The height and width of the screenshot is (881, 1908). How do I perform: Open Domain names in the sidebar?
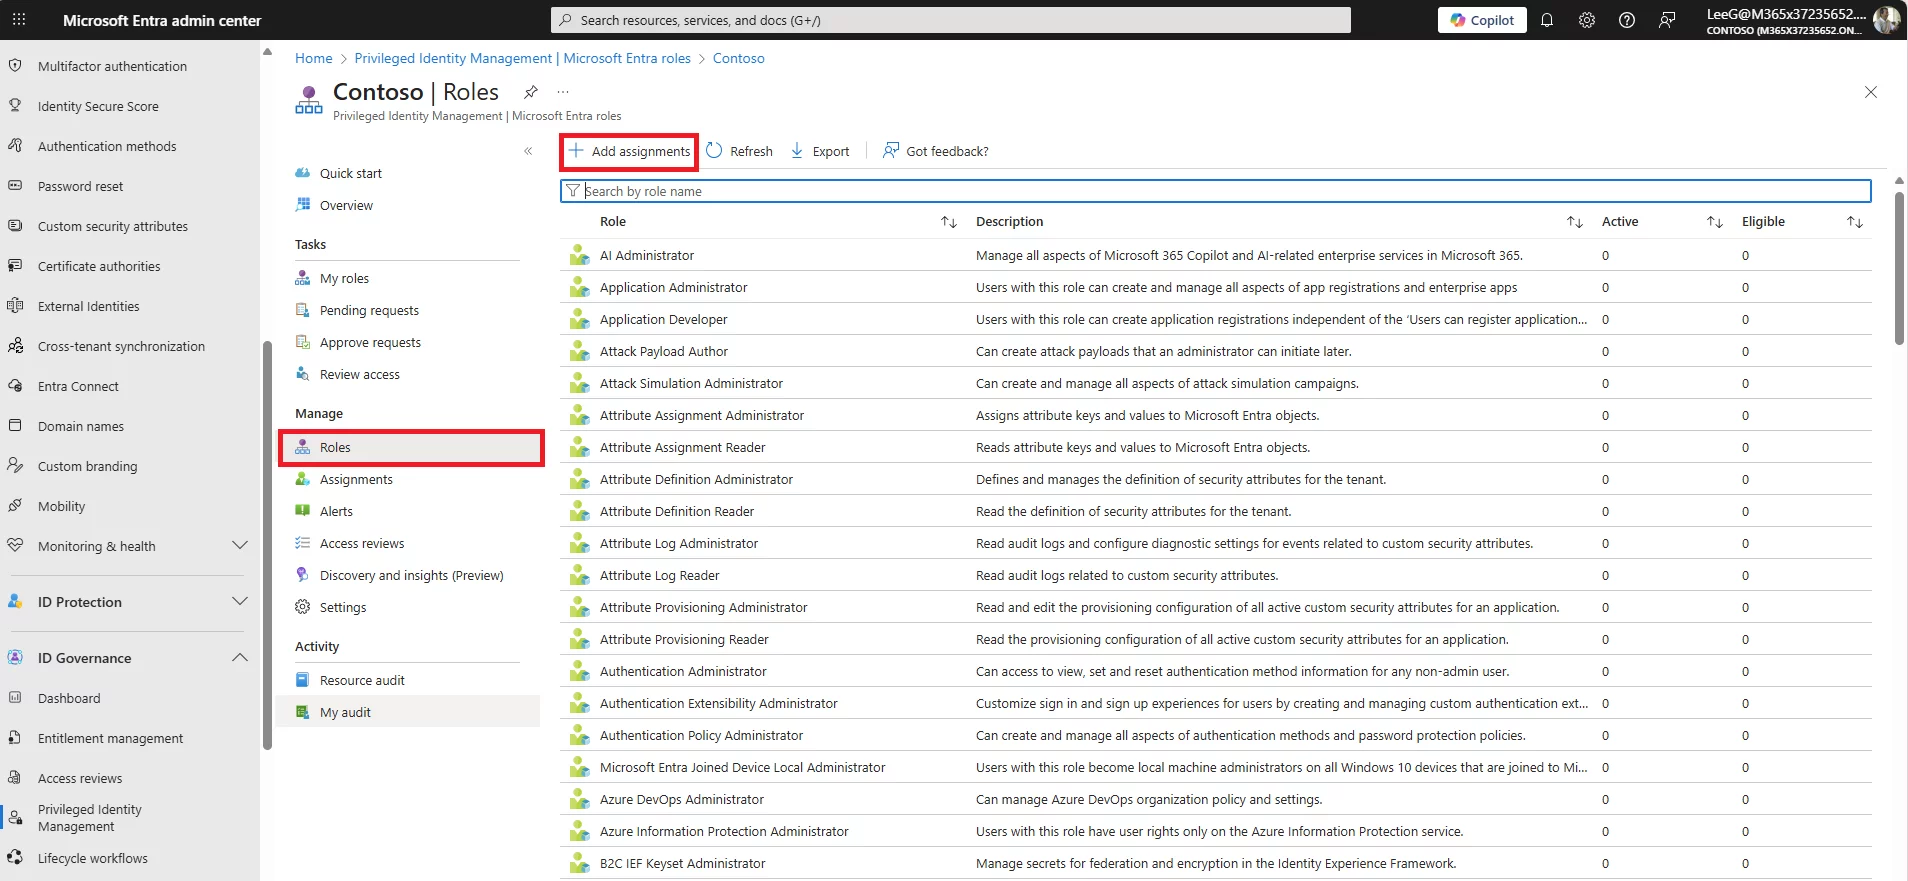[x=81, y=426]
